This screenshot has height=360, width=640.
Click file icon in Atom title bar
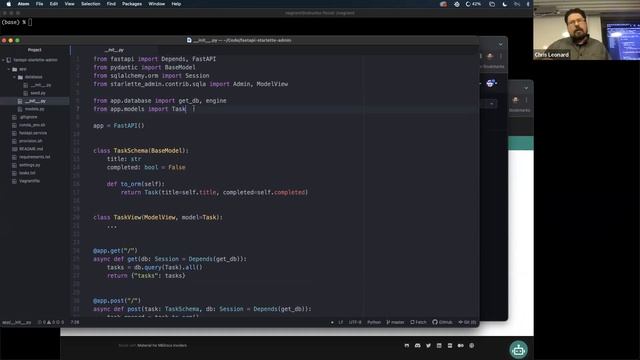189,40
